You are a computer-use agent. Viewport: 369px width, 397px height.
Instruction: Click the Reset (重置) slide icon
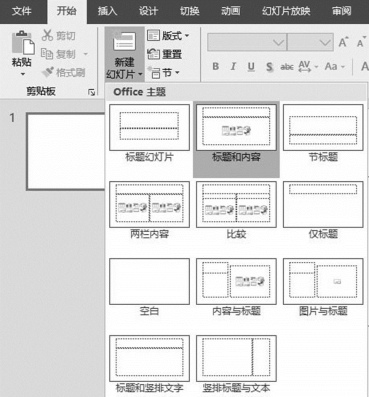coord(153,54)
